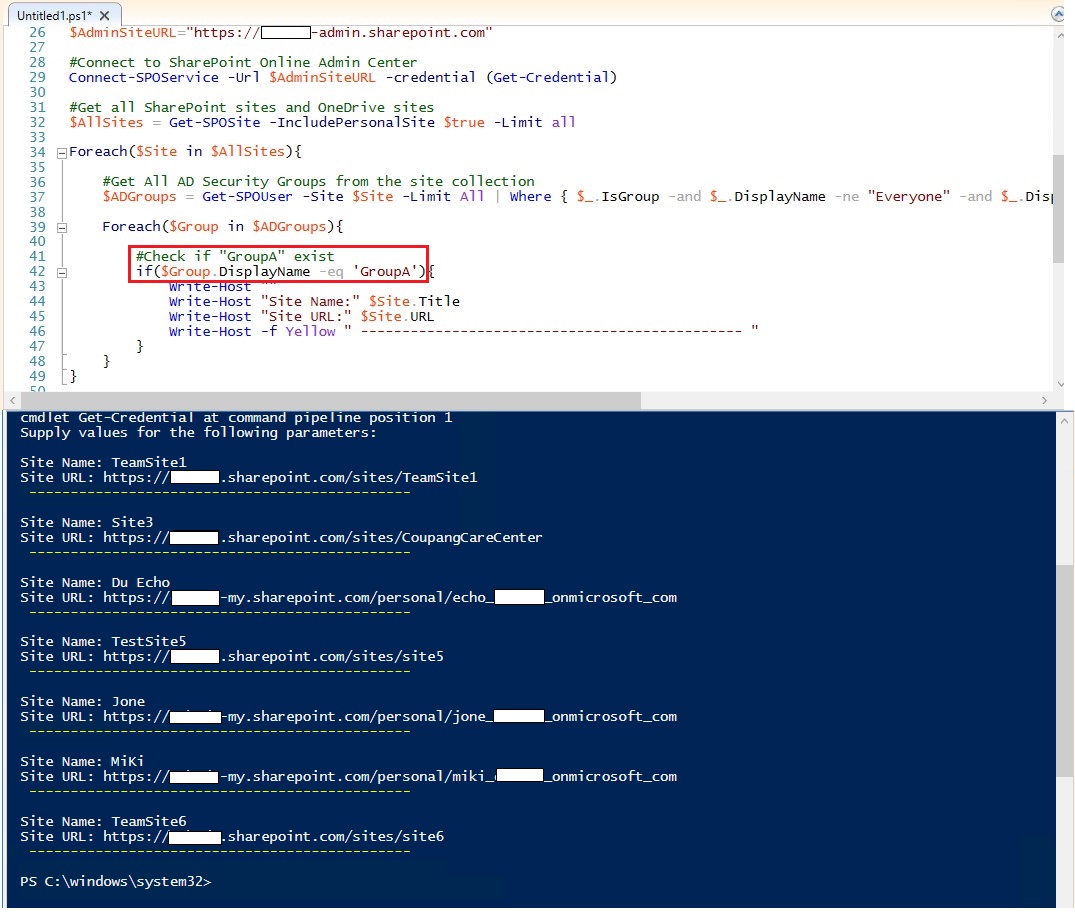Collapse the Foreach($Site in $AllSites) block
The width and height of the screenshot is (1075, 914).
(62, 153)
